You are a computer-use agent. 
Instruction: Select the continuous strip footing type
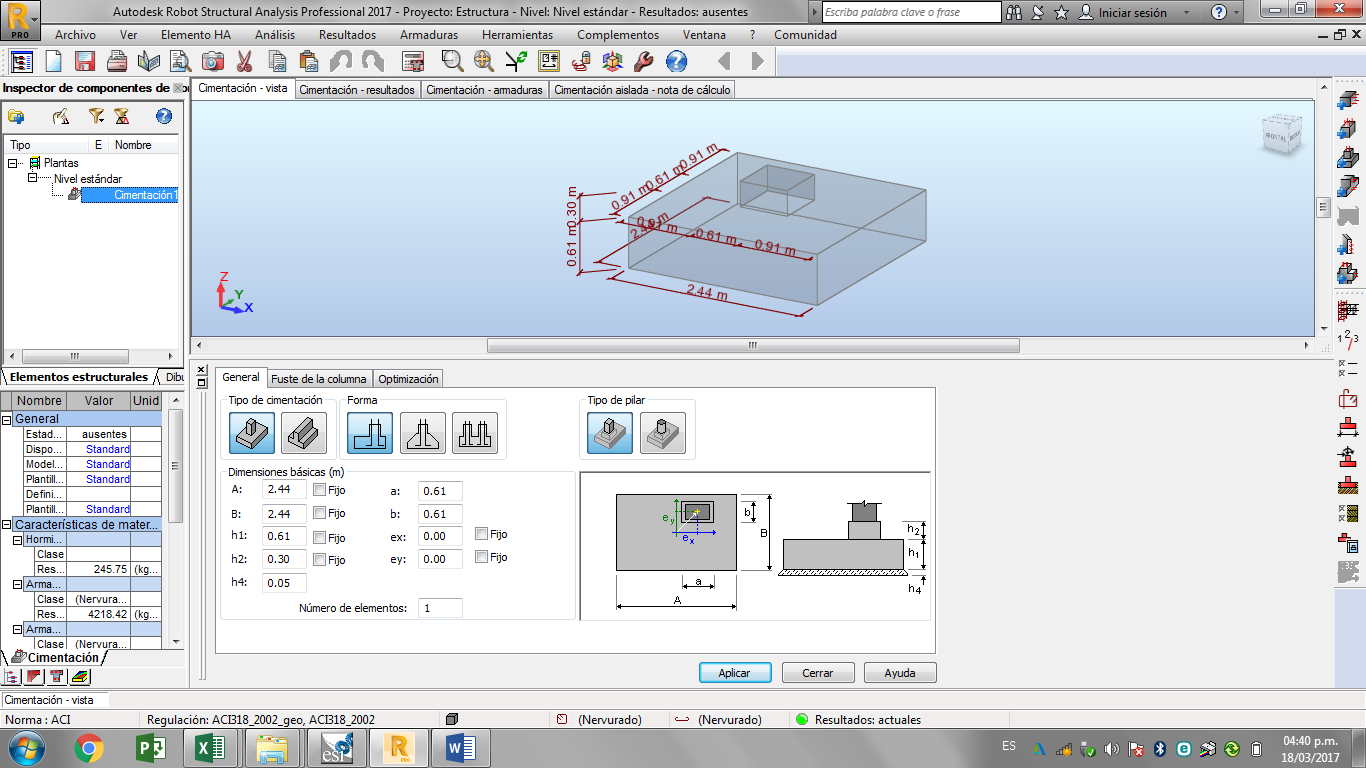point(304,433)
